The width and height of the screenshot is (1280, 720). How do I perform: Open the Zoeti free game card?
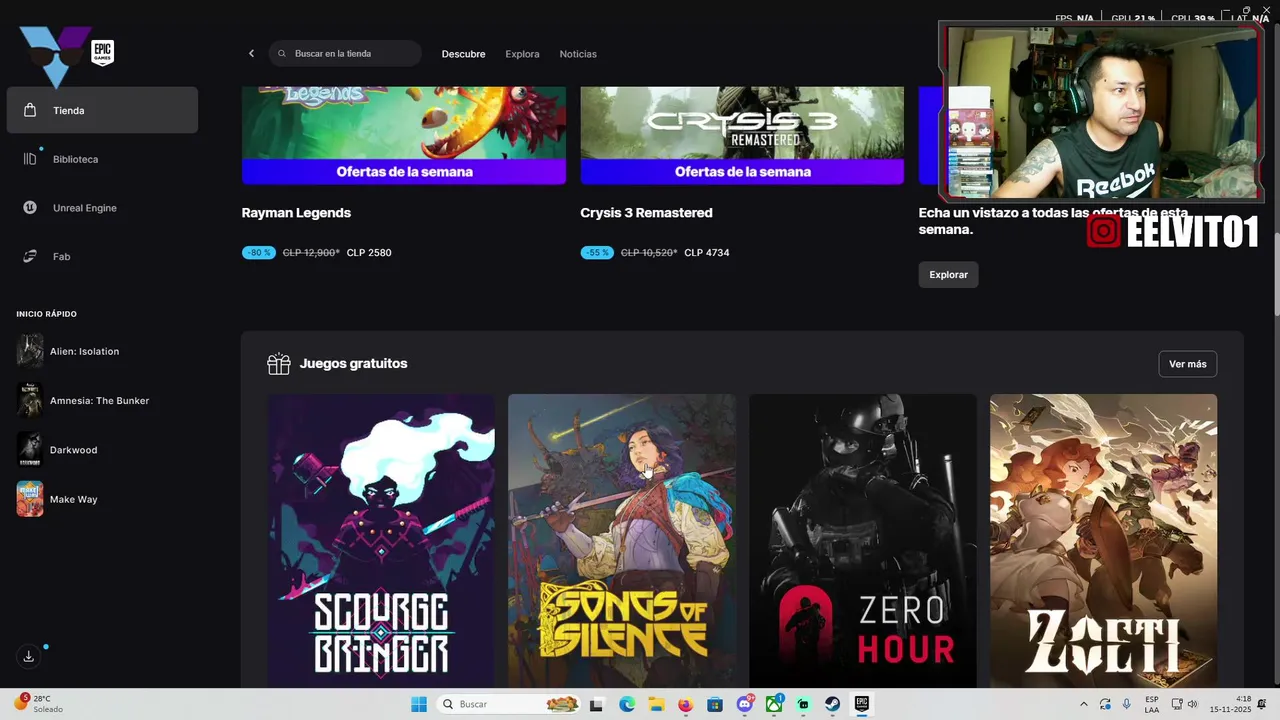1104,540
